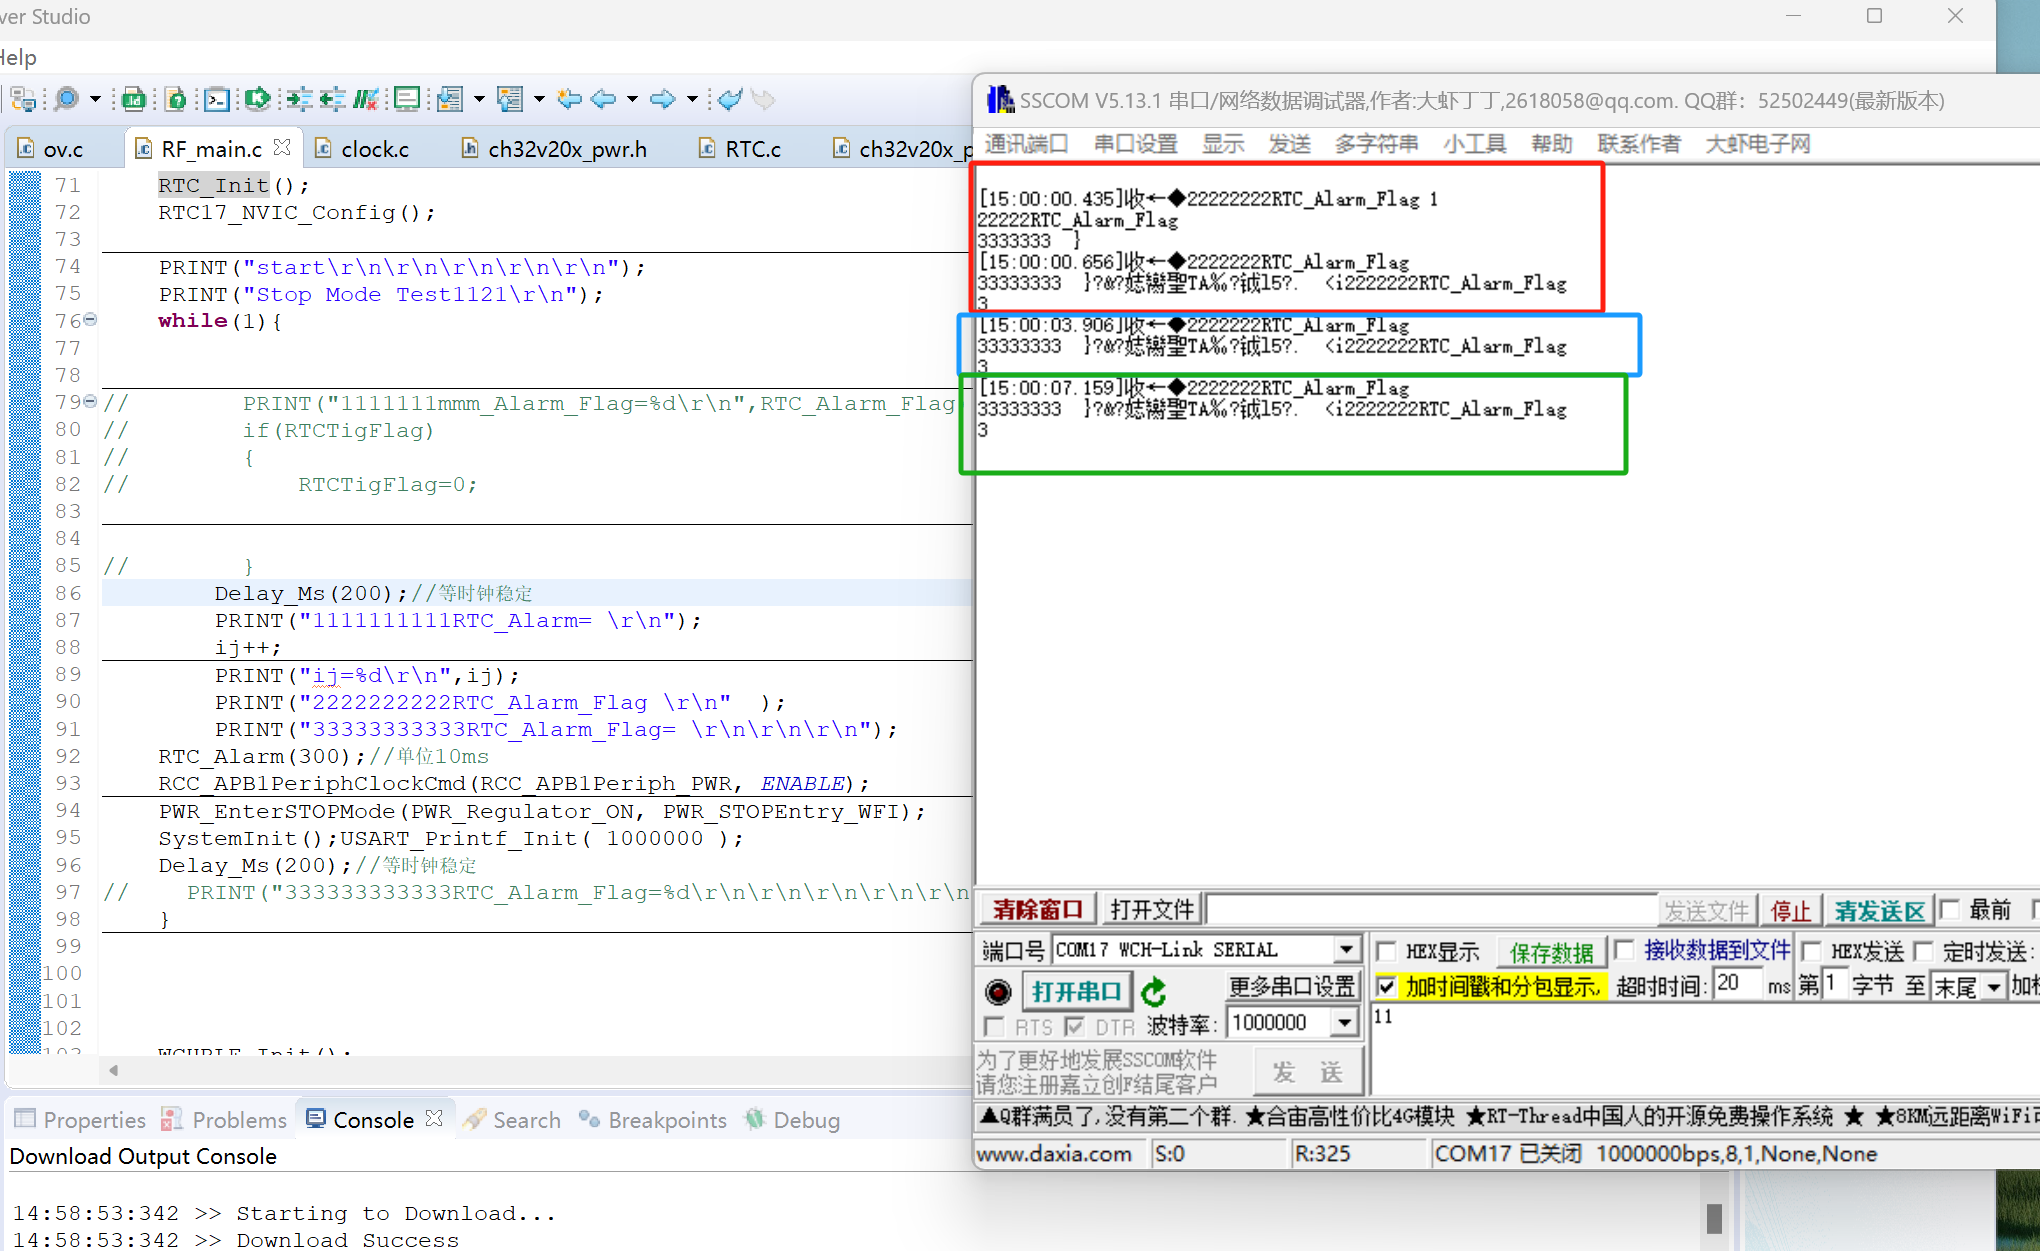Toggle the 最前 always-on-top checkbox
Viewport: 2040px width, 1251px height.
pyautogui.click(x=1950, y=909)
